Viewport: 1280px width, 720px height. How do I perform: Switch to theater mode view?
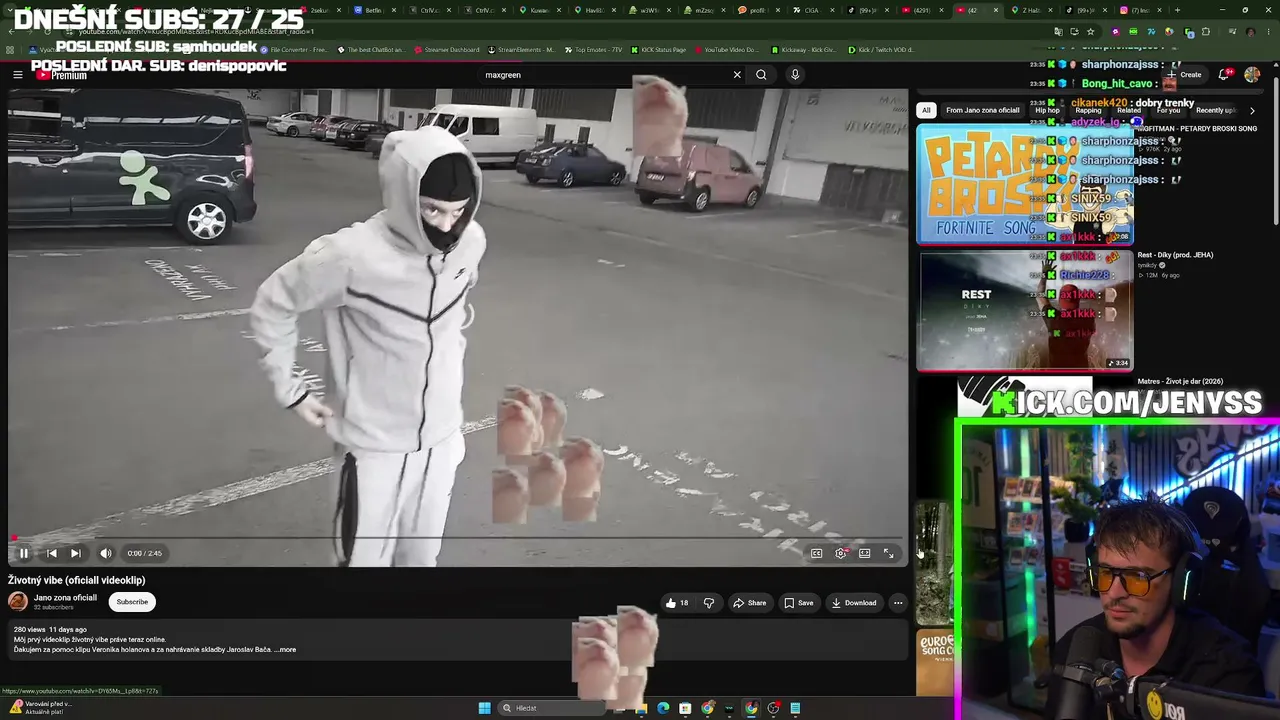(865, 553)
